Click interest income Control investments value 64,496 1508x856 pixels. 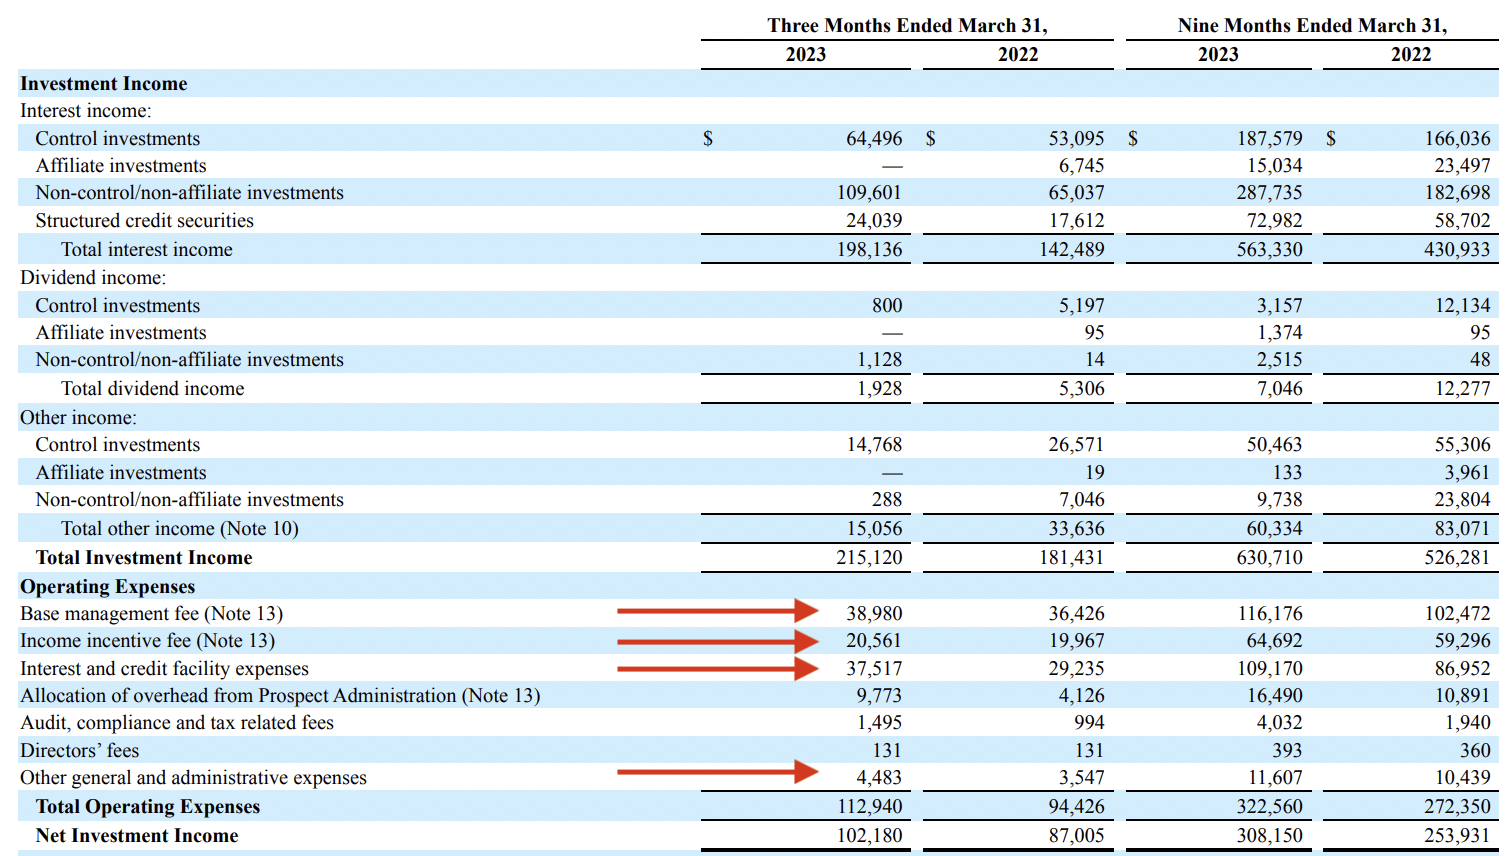coord(874,139)
